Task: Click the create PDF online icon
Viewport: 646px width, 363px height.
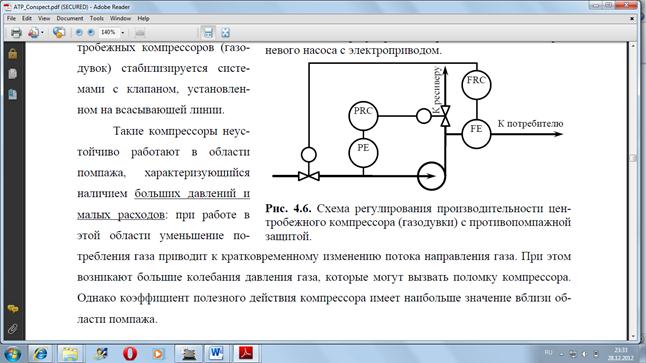Action: pyautogui.click(x=33, y=33)
